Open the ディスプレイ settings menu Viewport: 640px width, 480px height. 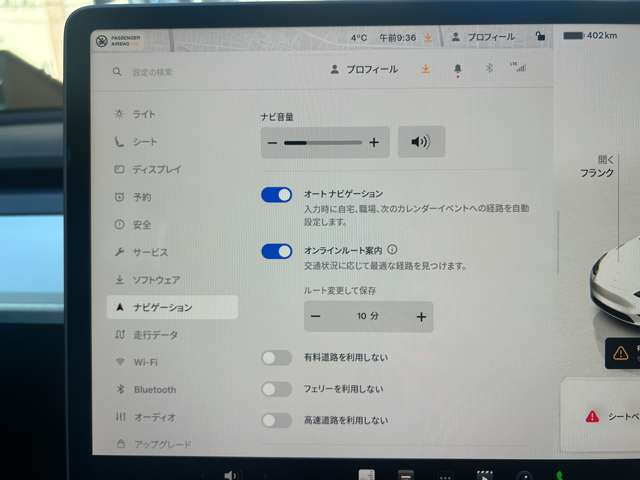tap(156, 170)
